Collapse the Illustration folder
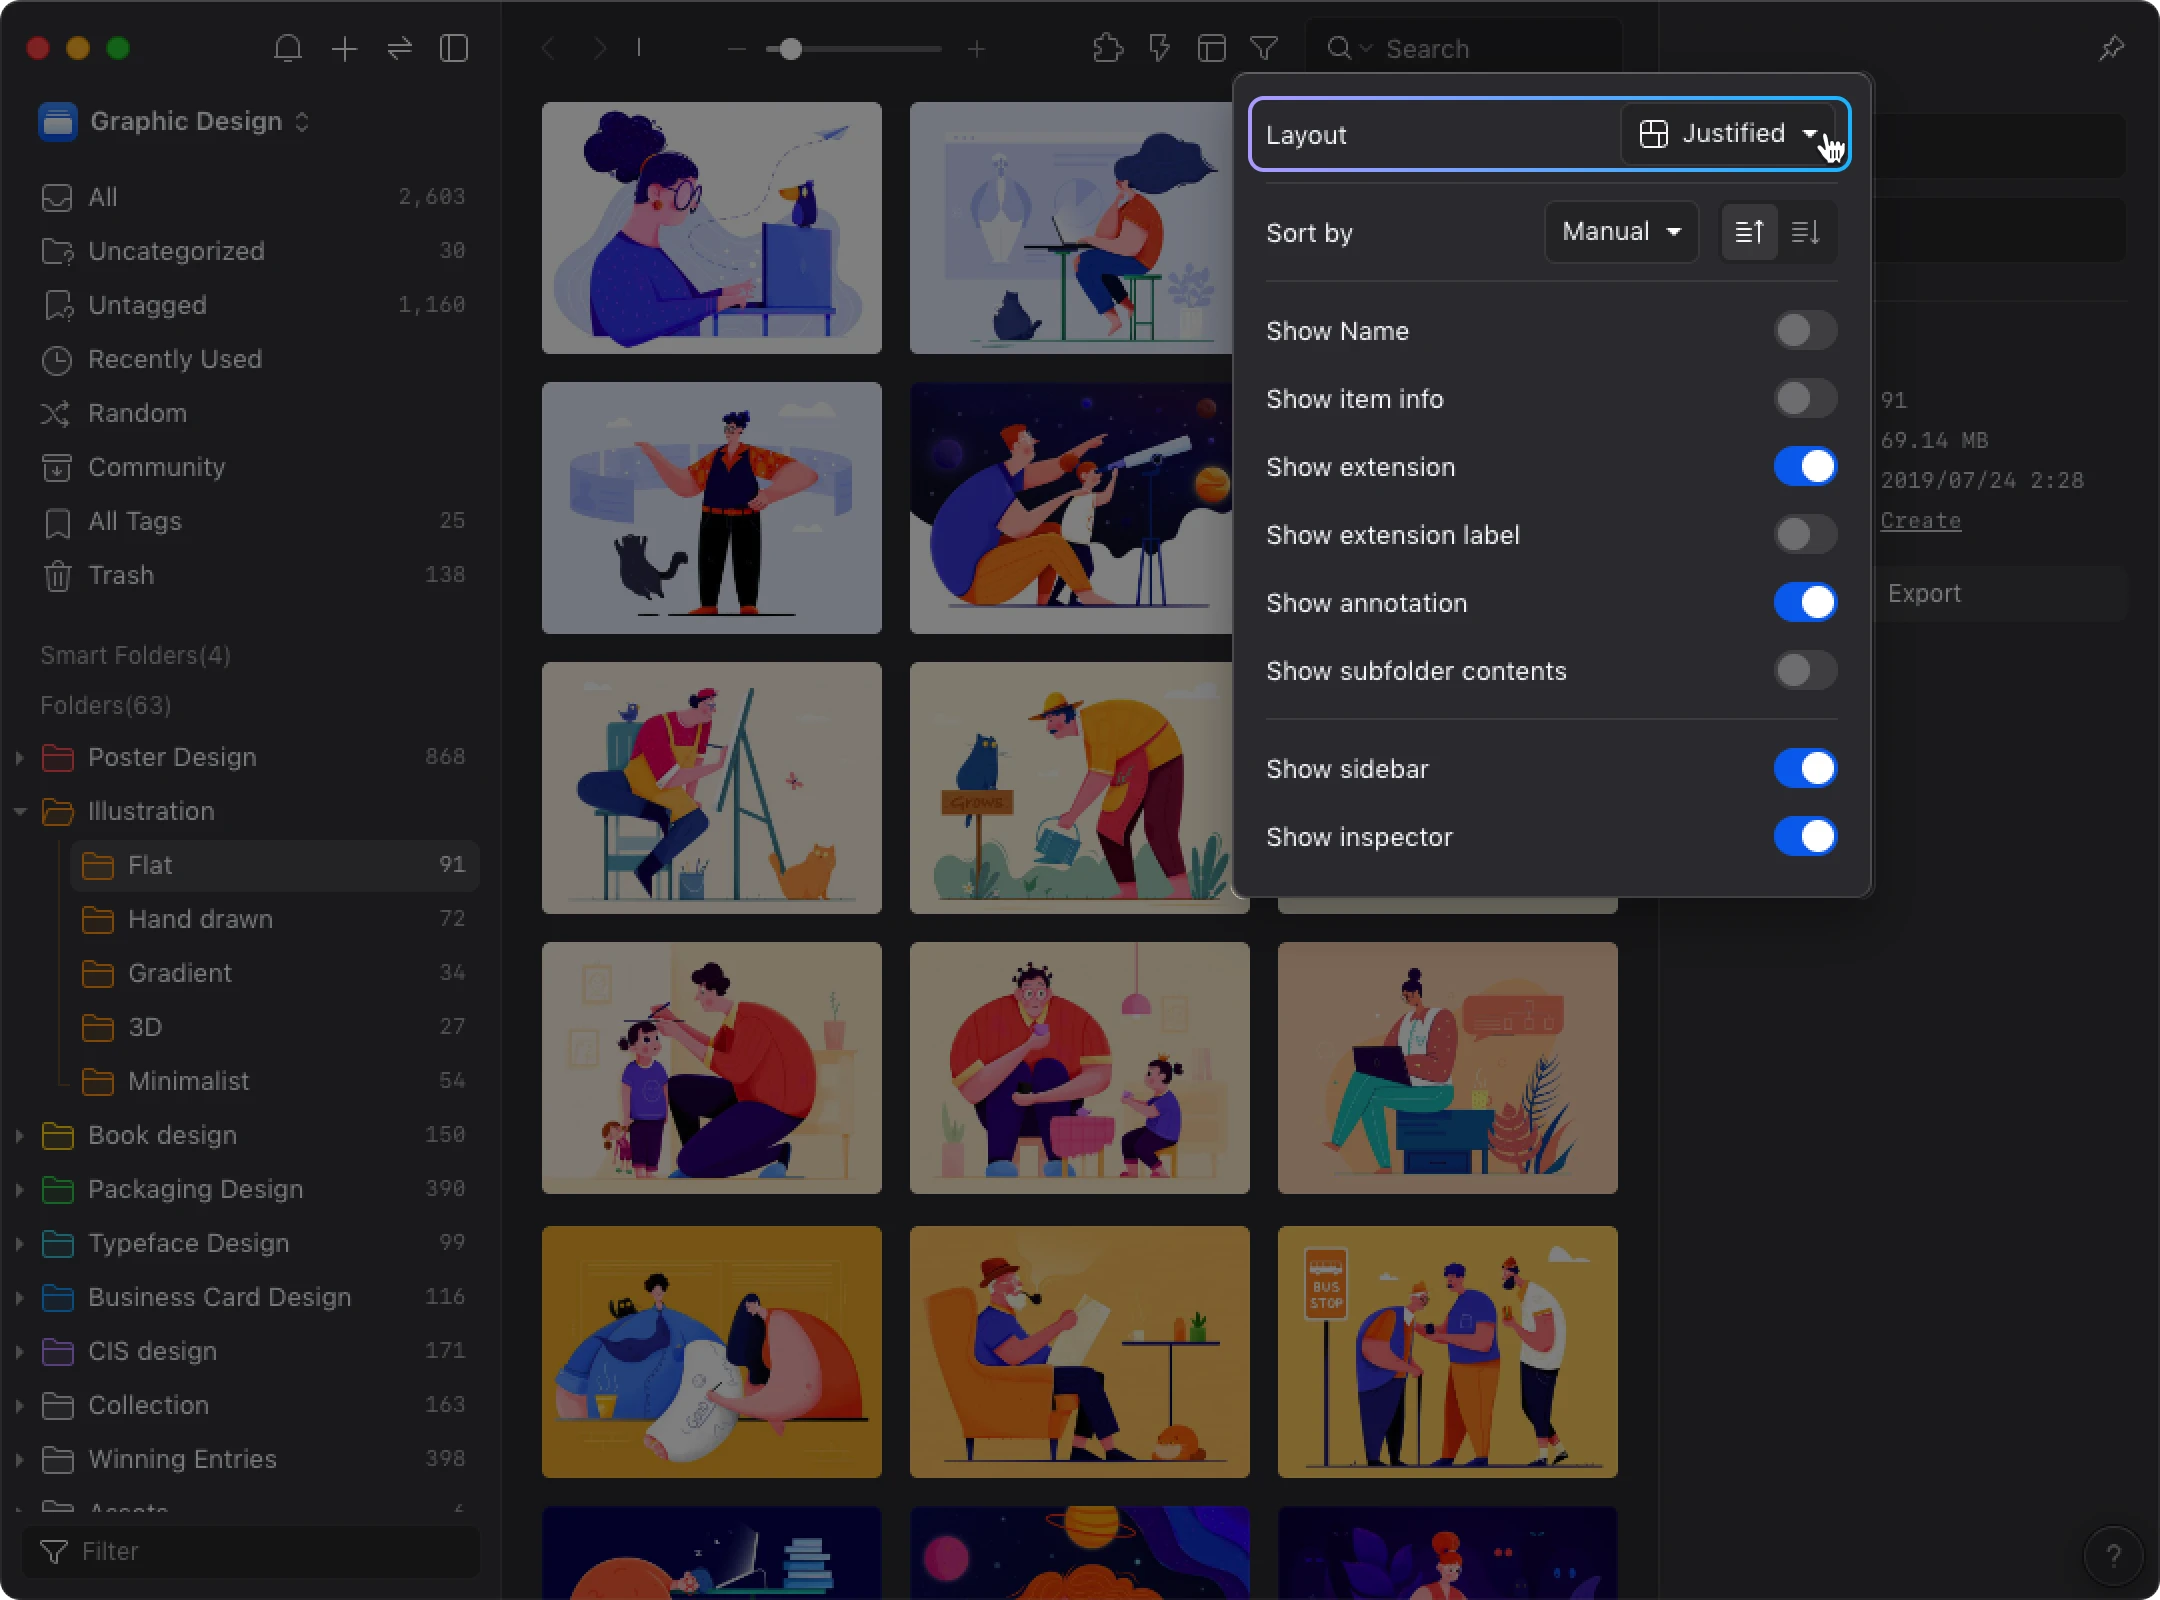This screenshot has width=2160, height=1600. [x=19, y=812]
